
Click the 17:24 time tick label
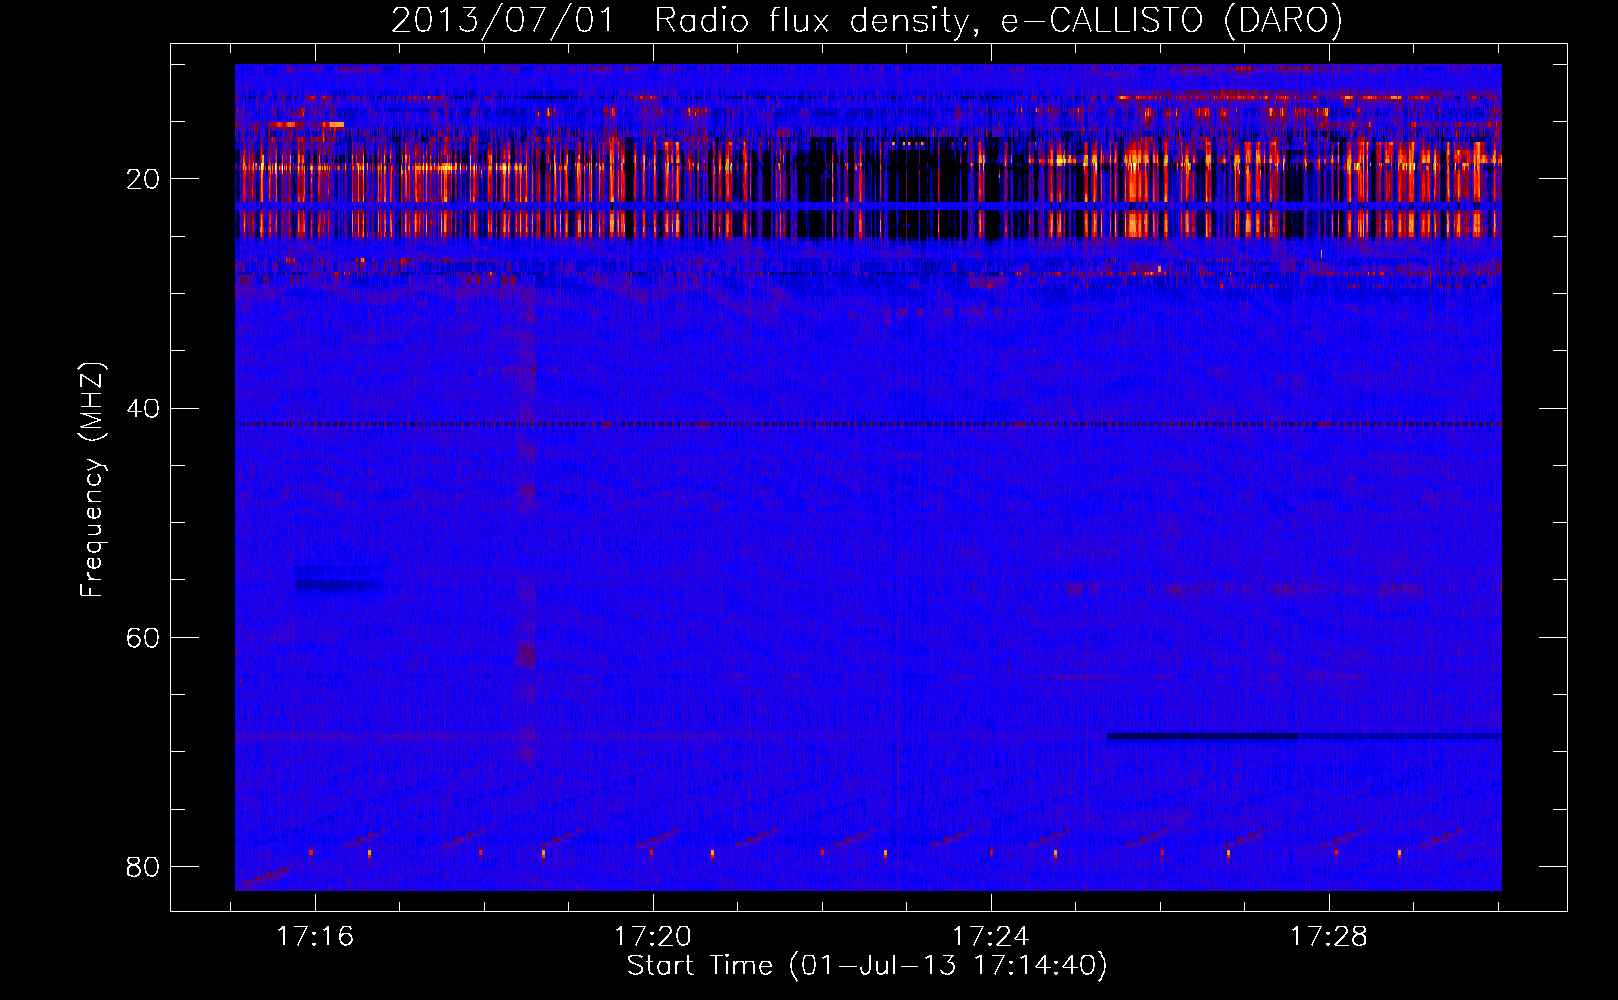point(990,936)
